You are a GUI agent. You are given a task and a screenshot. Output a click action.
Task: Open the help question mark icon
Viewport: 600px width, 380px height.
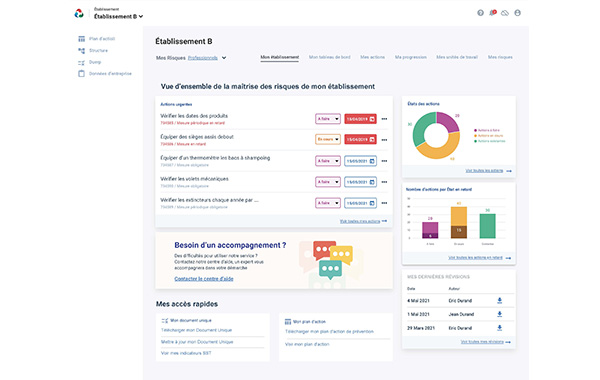[480, 13]
